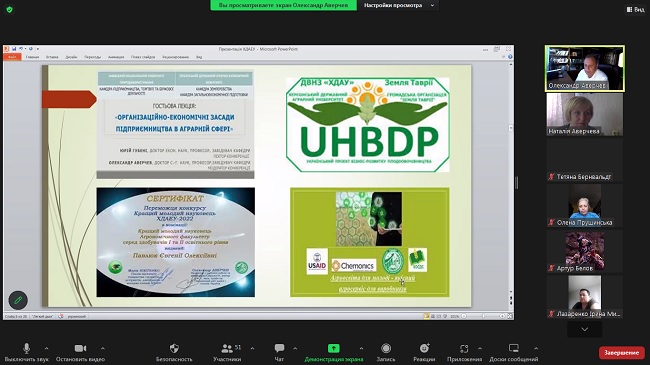Open the Безопасность shield menu
This screenshot has width=650, height=365.
click(x=174, y=352)
